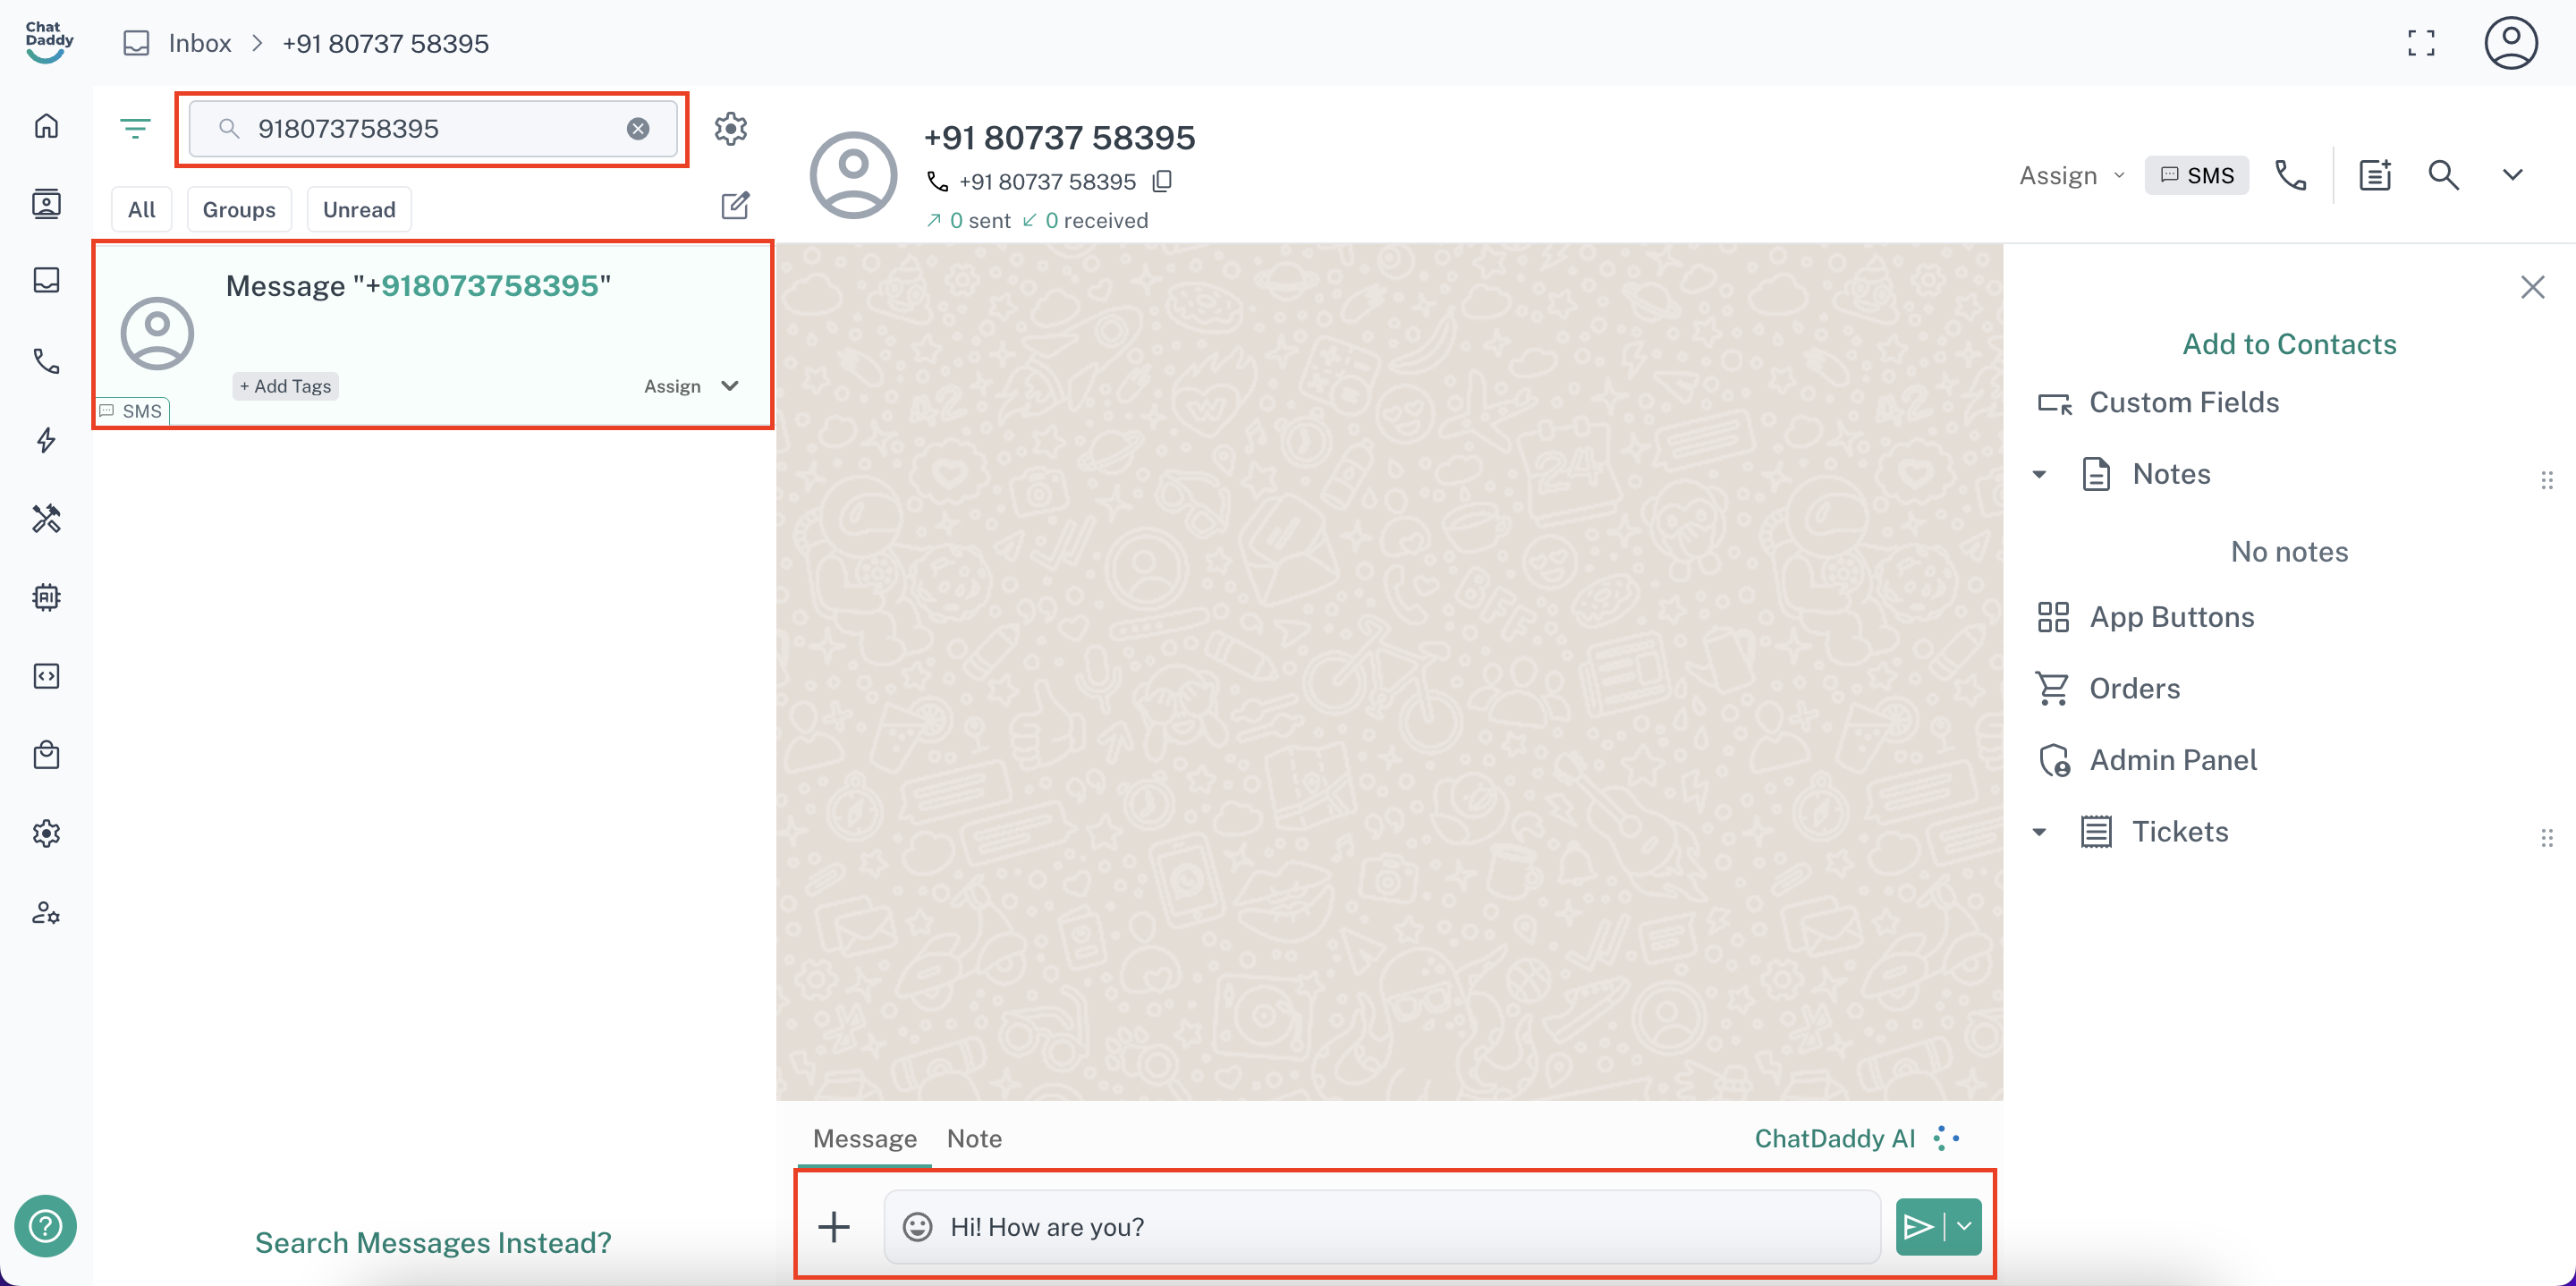The image size is (2576, 1286).
Task: Click Add to Contacts link
Action: coord(2288,344)
